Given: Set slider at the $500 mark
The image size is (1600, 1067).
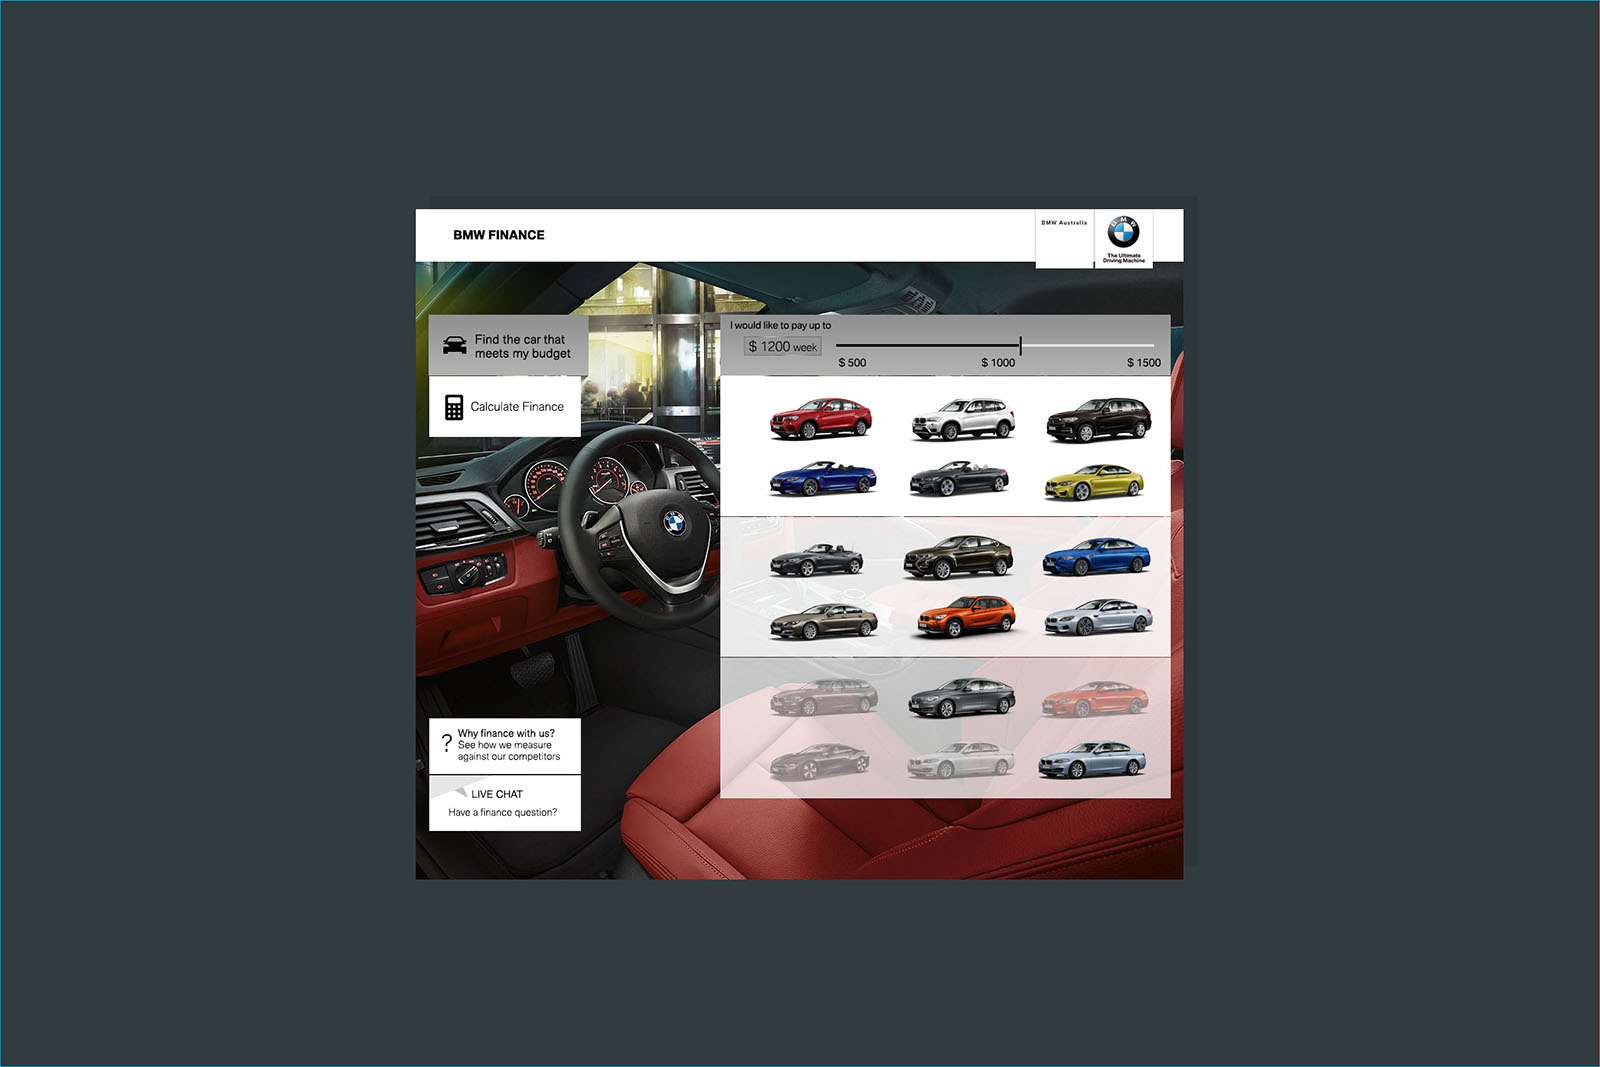Looking at the screenshot, I should point(838,346).
